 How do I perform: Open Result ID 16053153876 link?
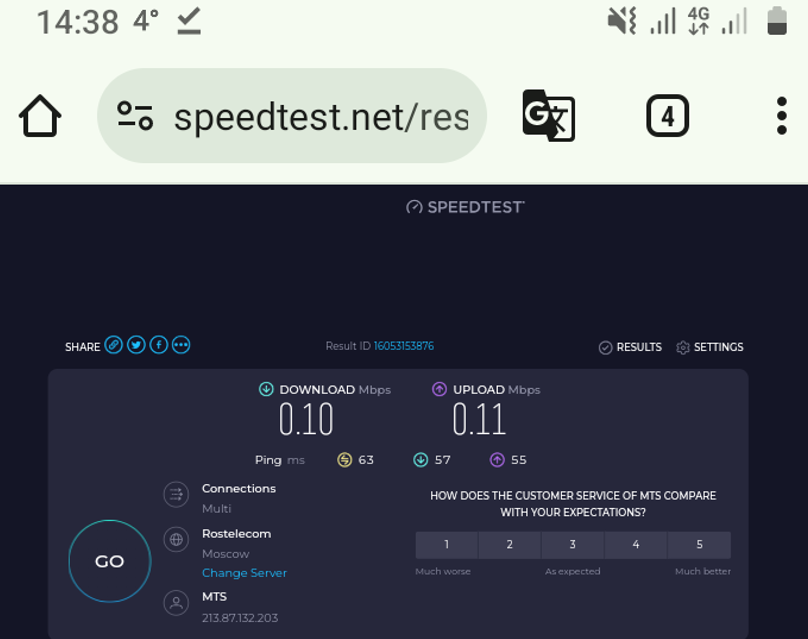point(403,346)
